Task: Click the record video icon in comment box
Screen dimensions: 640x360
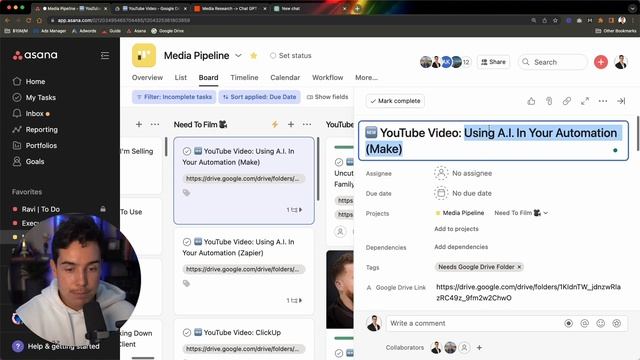Action: click(568, 323)
